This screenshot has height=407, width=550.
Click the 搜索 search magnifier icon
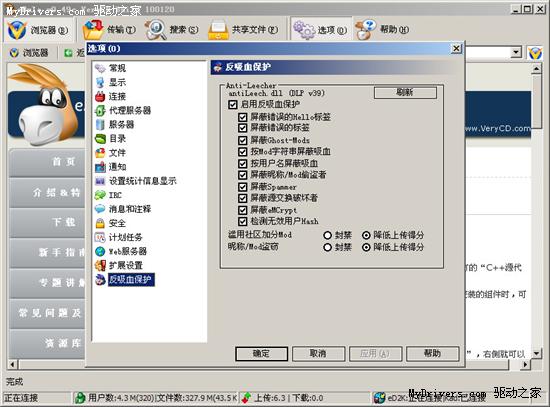[x=156, y=29]
